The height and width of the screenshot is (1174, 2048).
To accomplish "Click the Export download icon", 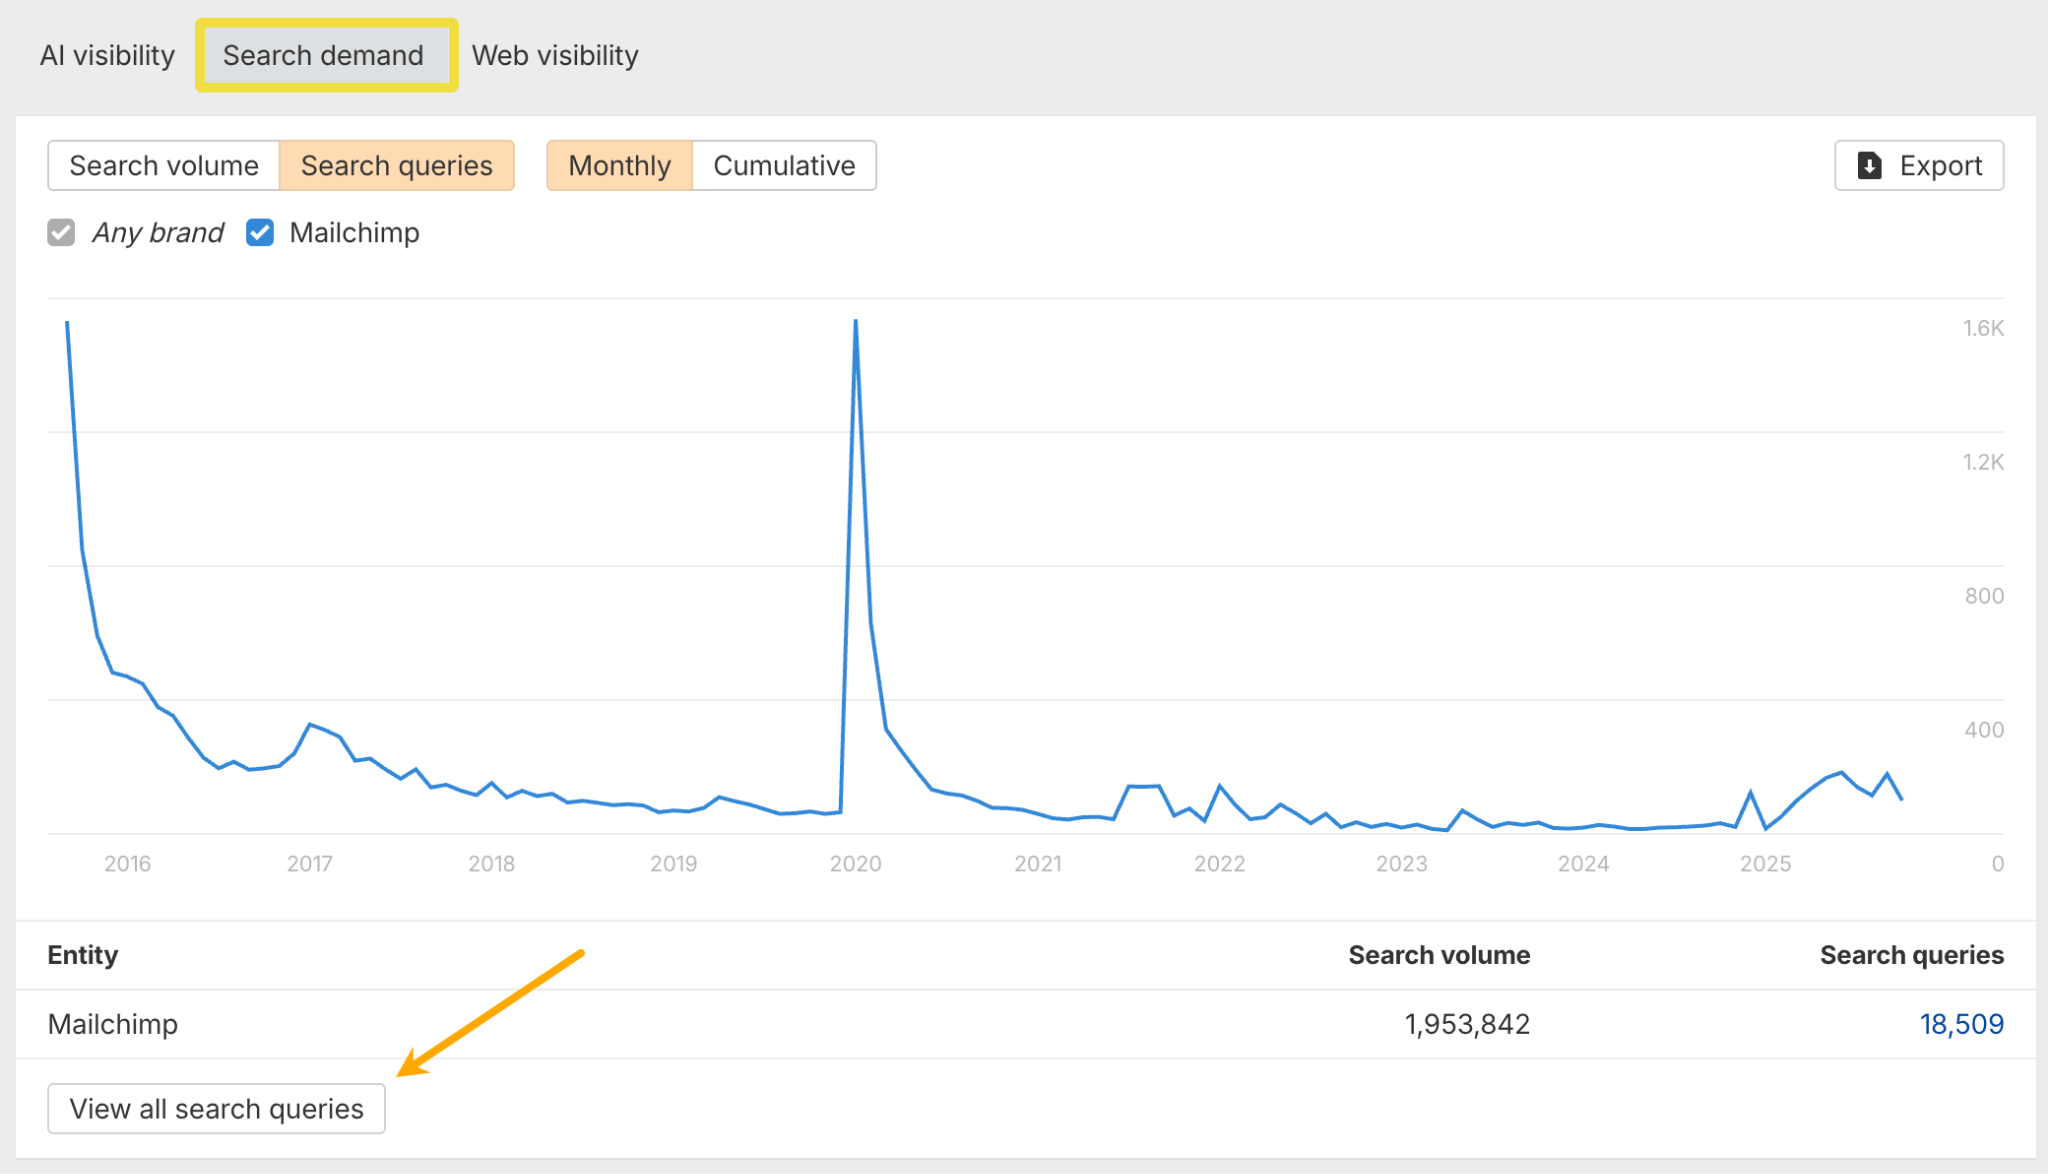I will click(x=1869, y=165).
